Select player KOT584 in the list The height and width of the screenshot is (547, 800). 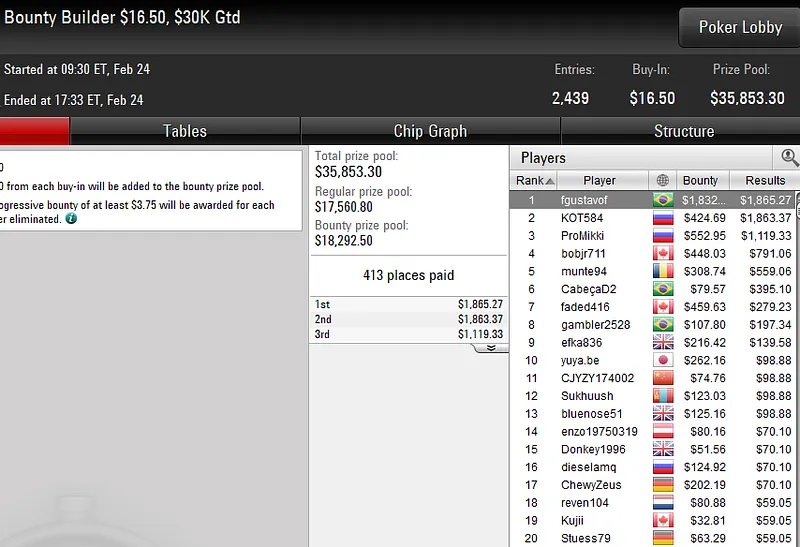pos(652,218)
